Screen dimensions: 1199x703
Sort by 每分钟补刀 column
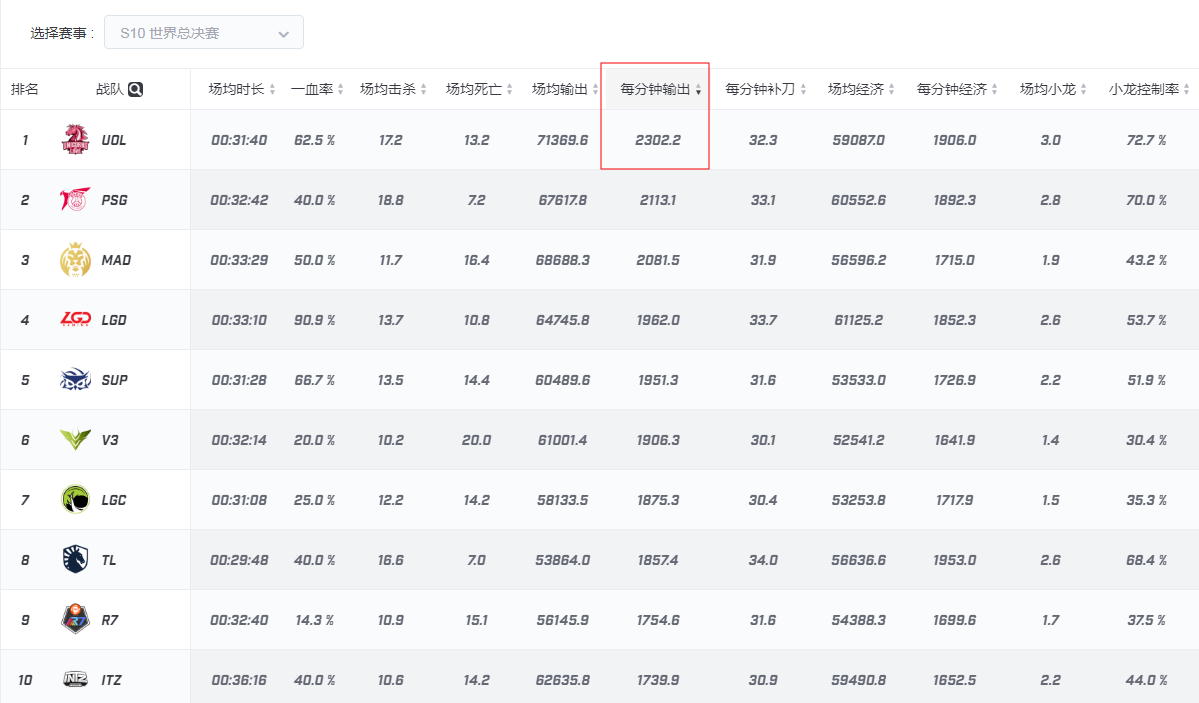tap(765, 90)
